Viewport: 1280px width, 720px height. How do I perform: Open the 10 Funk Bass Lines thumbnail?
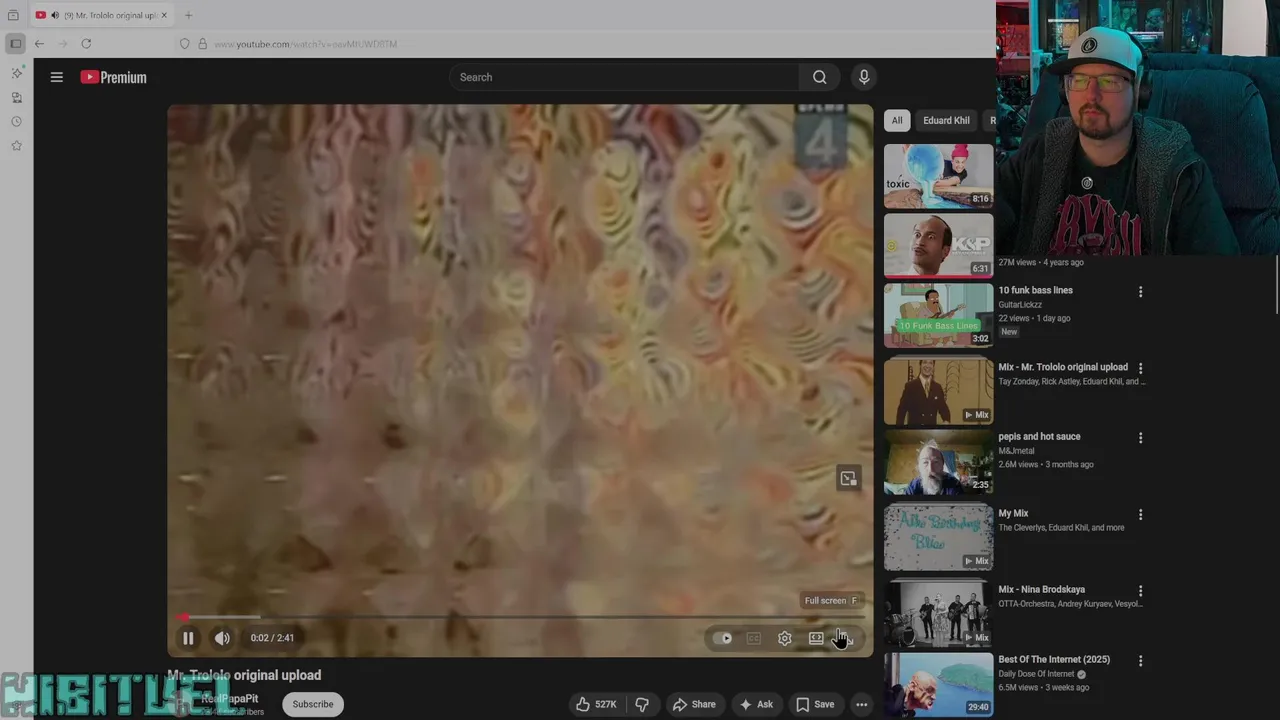tap(938, 315)
